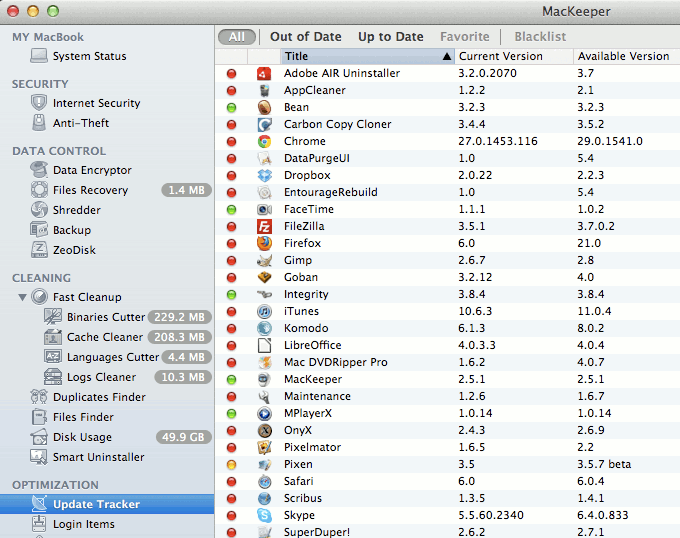The height and width of the screenshot is (538, 680).
Task: Click Chrome available version 29.0.1541.0
Action: click(610, 141)
